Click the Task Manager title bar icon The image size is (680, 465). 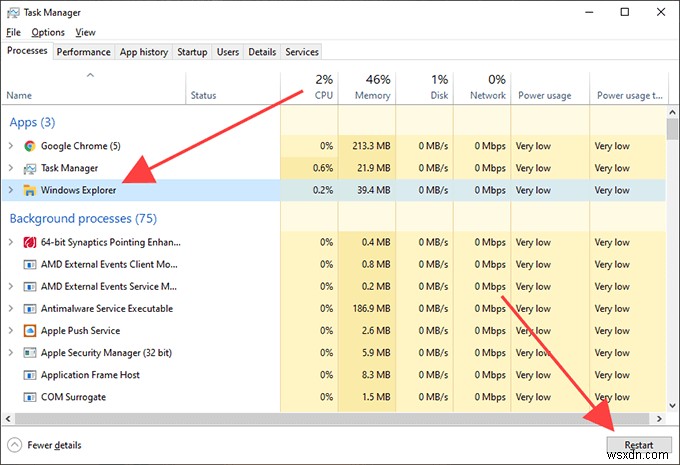coord(13,13)
